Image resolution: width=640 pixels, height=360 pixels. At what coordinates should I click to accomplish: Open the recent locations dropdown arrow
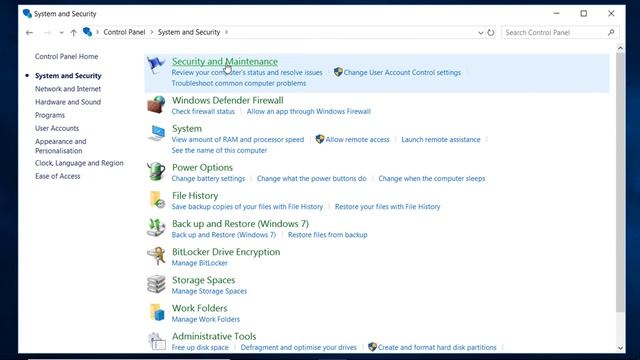pos(61,33)
